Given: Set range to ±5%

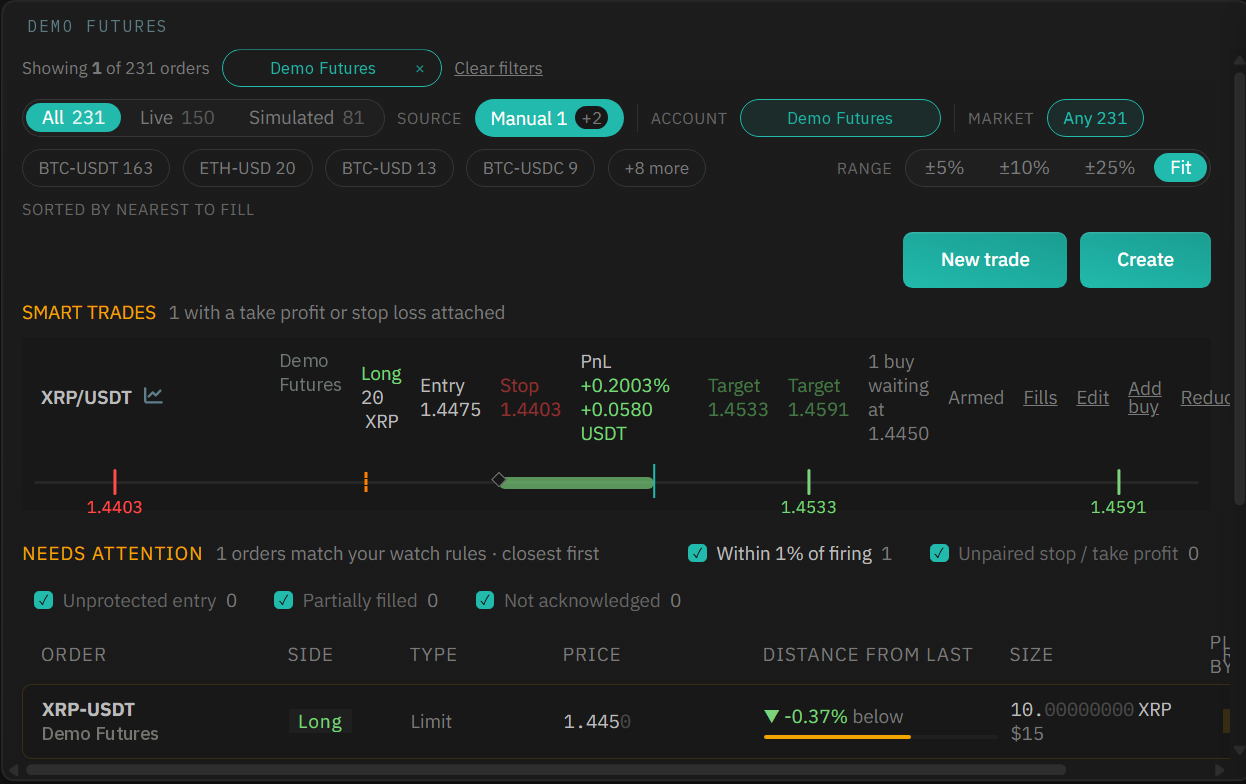Looking at the screenshot, I should pos(944,168).
